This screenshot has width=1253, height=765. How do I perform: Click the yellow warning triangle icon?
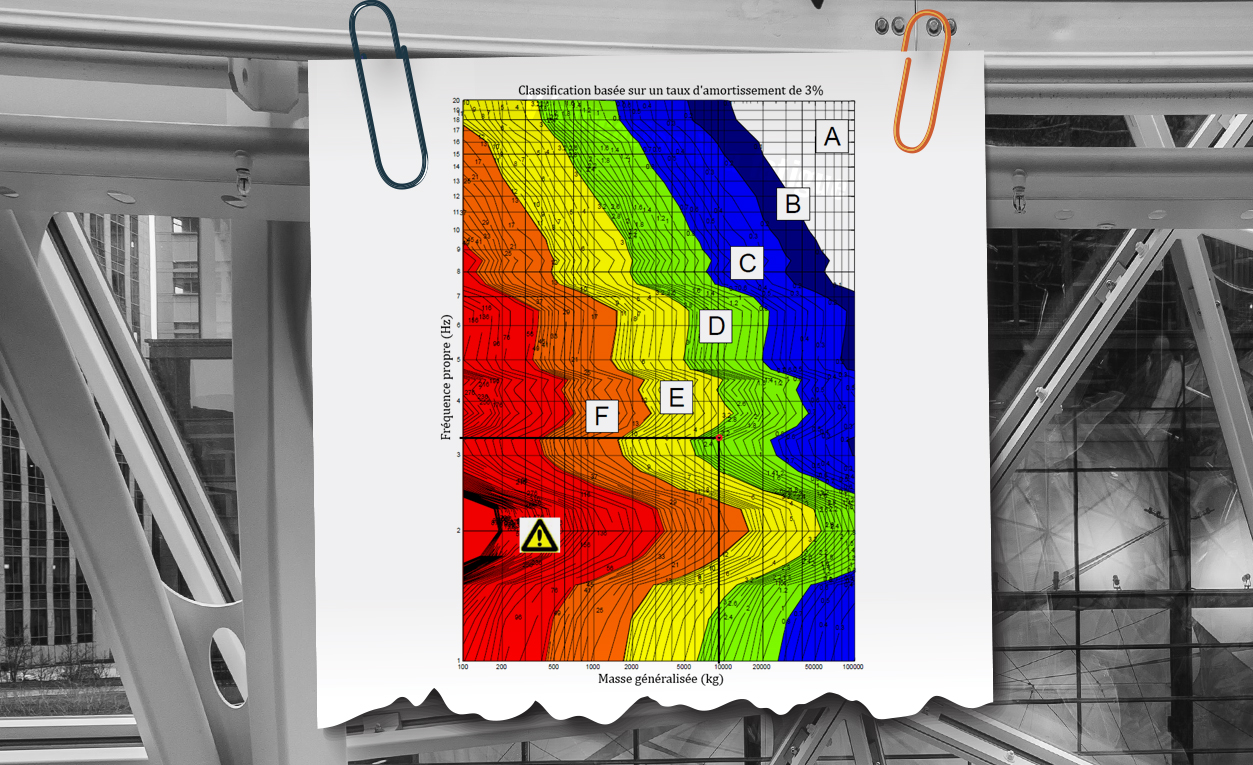click(540, 536)
